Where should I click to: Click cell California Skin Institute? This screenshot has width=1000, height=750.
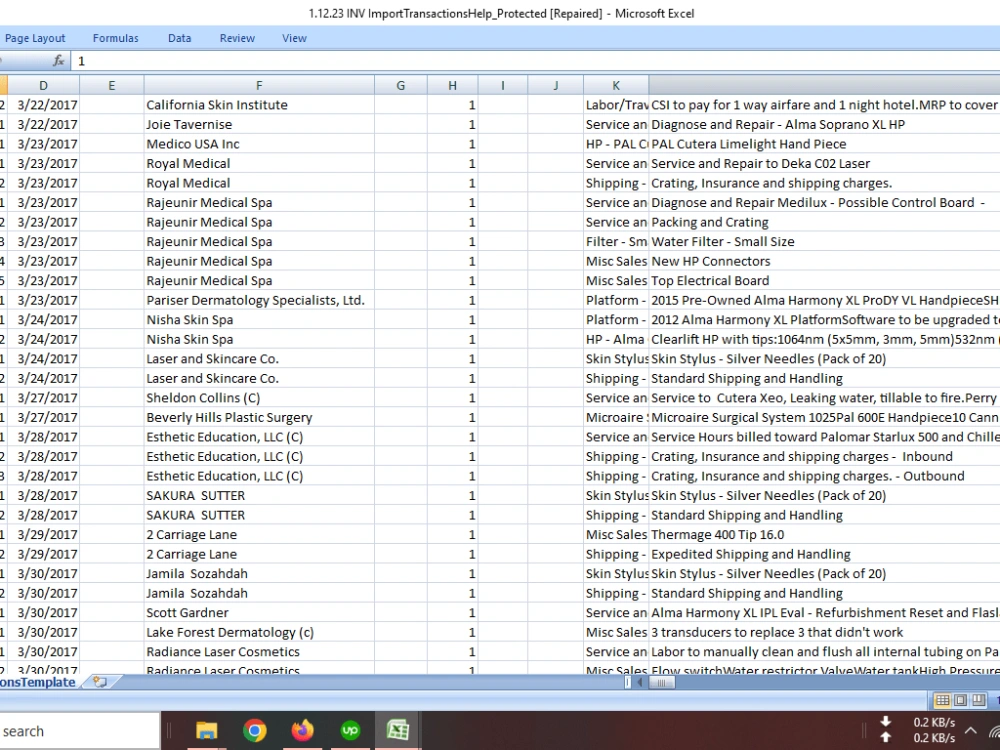click(x=259, y=105)
